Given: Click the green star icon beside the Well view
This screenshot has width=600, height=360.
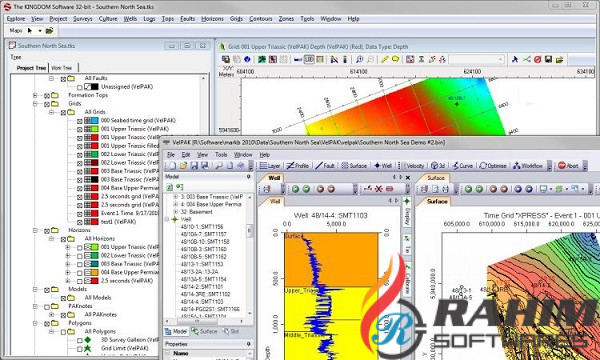Looking at the screenshot, I should coord(407,201).
